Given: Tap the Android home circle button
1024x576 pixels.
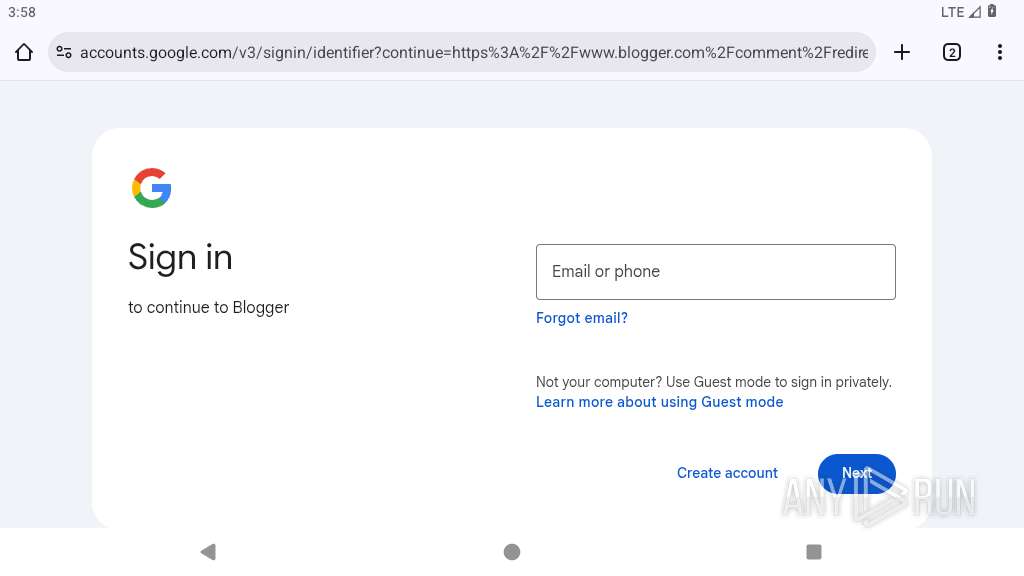Looking at the screenshot, I should pos(512,552).
